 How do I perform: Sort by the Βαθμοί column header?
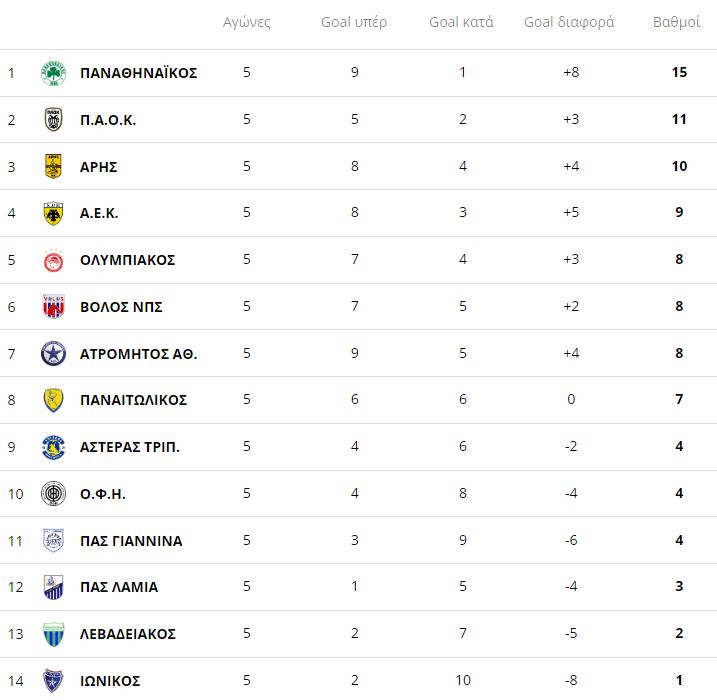point(676,22)
